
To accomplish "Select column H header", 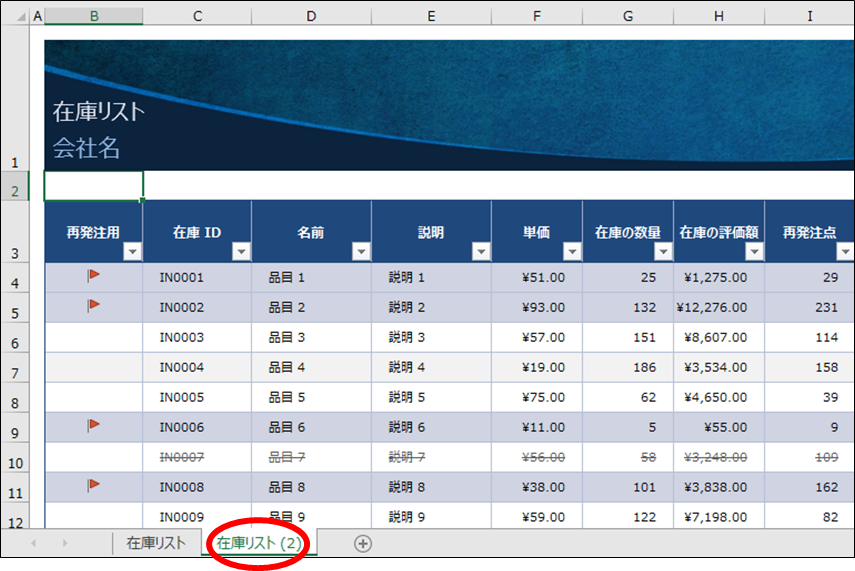I will [x=719, y=16].
